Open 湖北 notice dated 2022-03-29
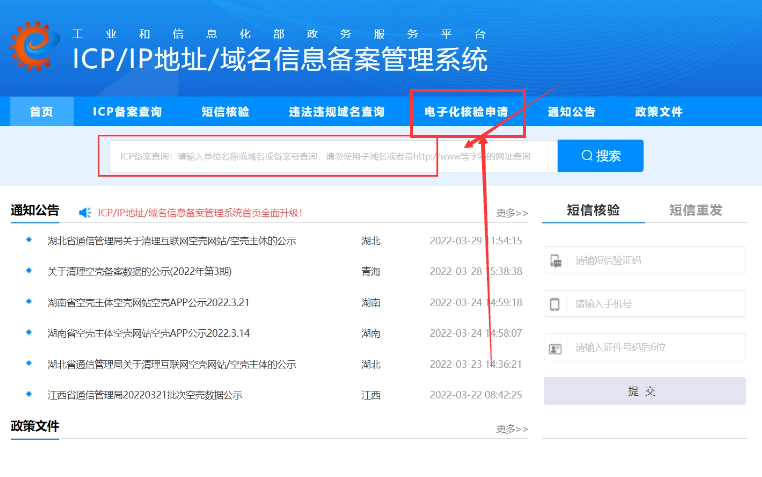This screenshot has width=762, height=477. [x=172, y=241]
